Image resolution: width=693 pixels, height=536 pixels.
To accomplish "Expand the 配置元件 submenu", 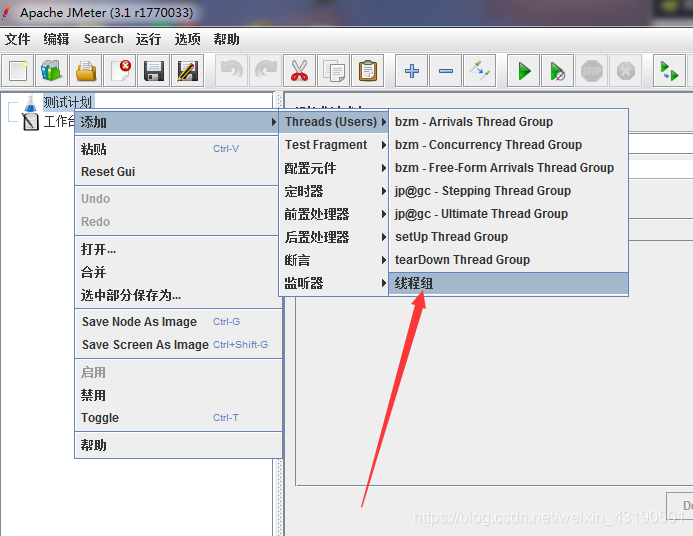I will [x=334, y=168].
